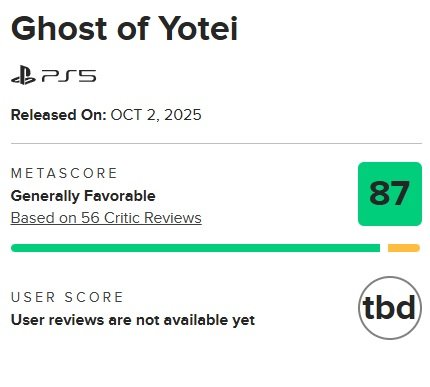Click the PlayStation logo icon
The image size is (430, 387).
(x=23, y=75)
